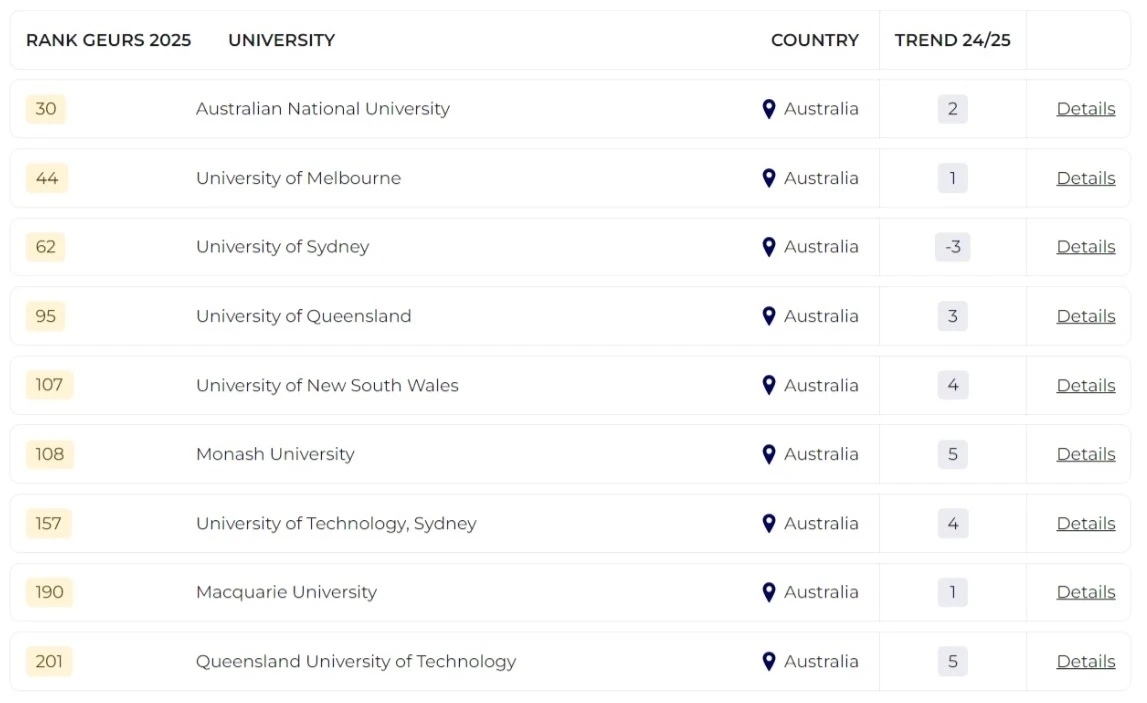
Task: Click rank badge 201
Action: coord(49,661)
